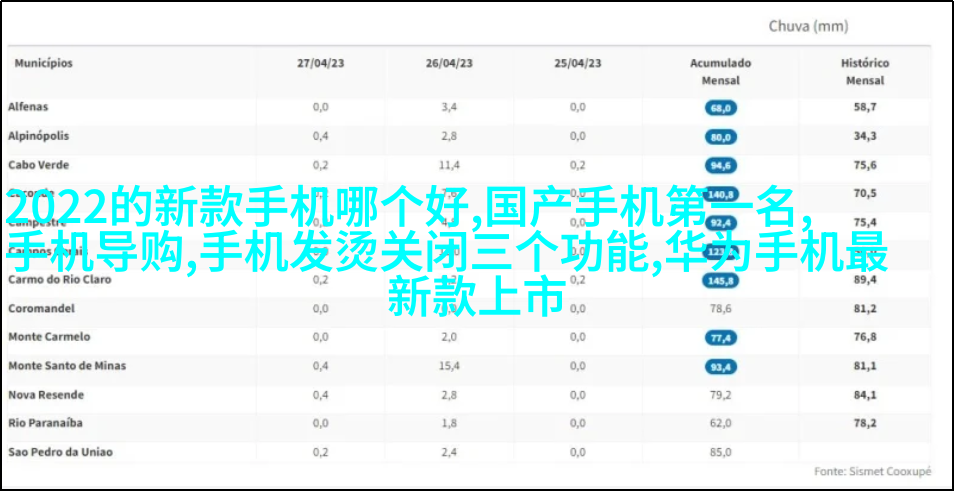Click the 1,8 value for Rio Paranaíba
This screenshot has width=954, height=491.
pos(449,423)
